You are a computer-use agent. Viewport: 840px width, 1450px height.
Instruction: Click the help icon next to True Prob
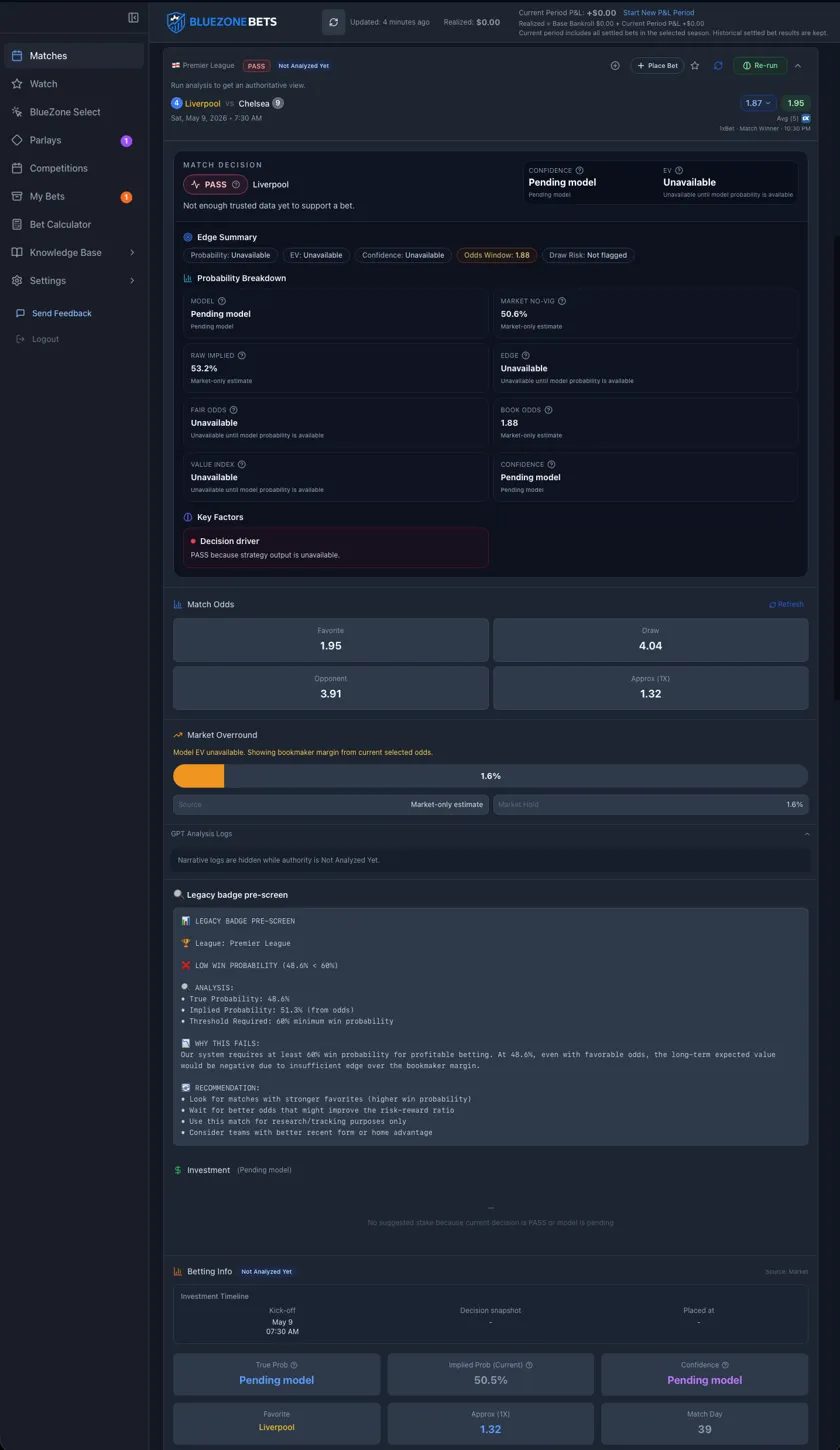294,1365
